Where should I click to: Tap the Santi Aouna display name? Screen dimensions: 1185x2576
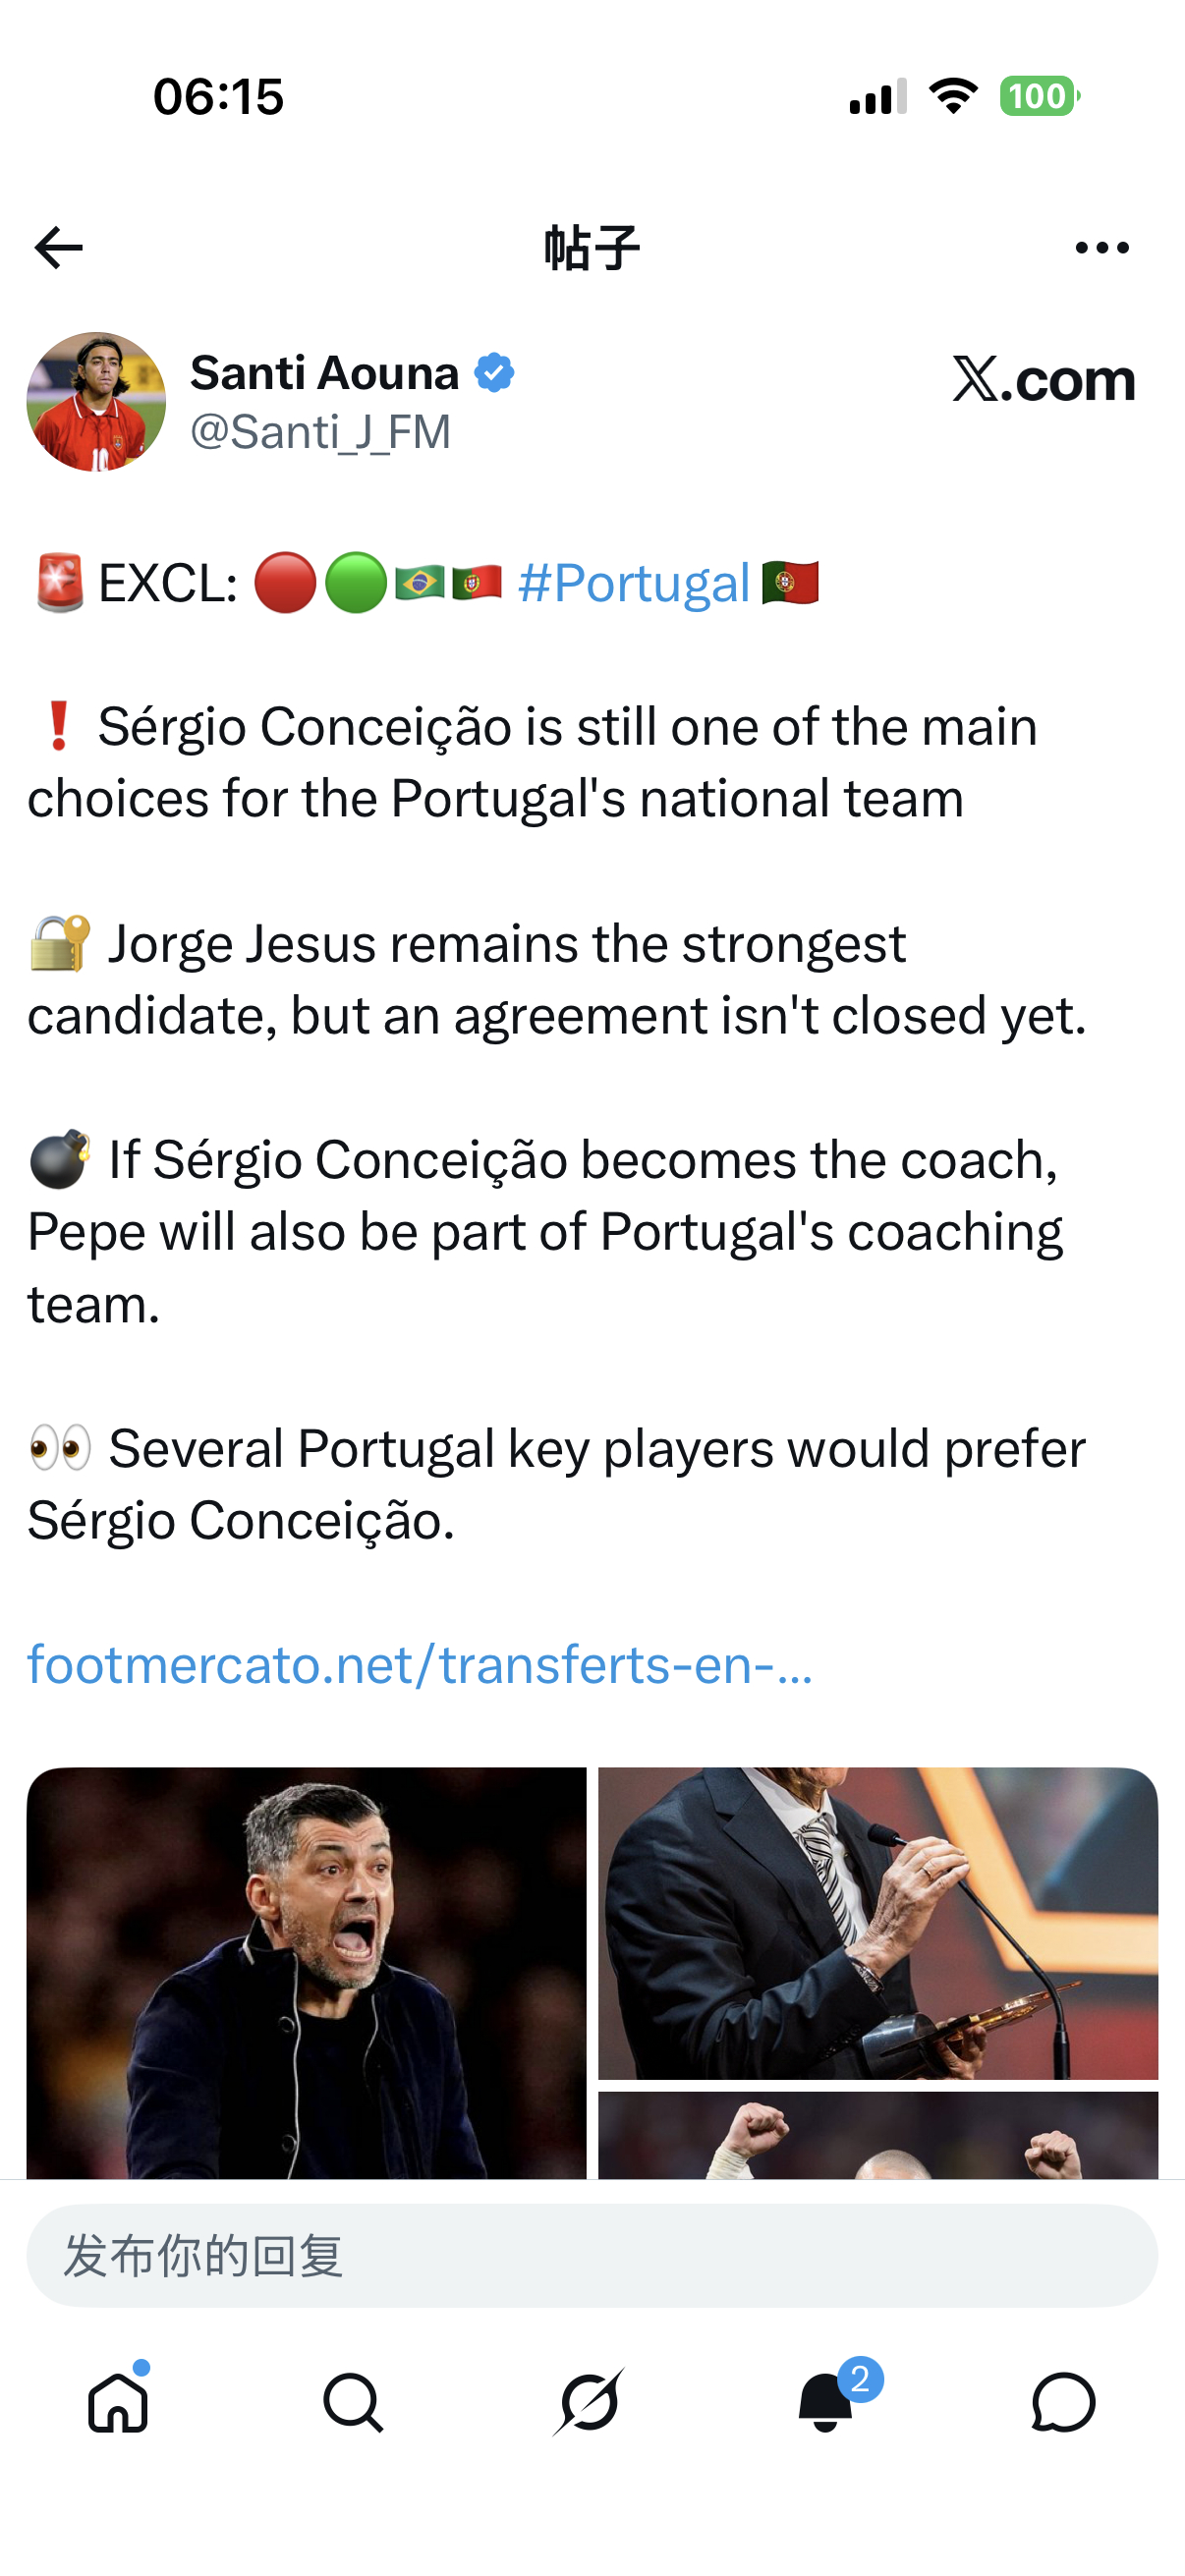(x=325, y=373)
